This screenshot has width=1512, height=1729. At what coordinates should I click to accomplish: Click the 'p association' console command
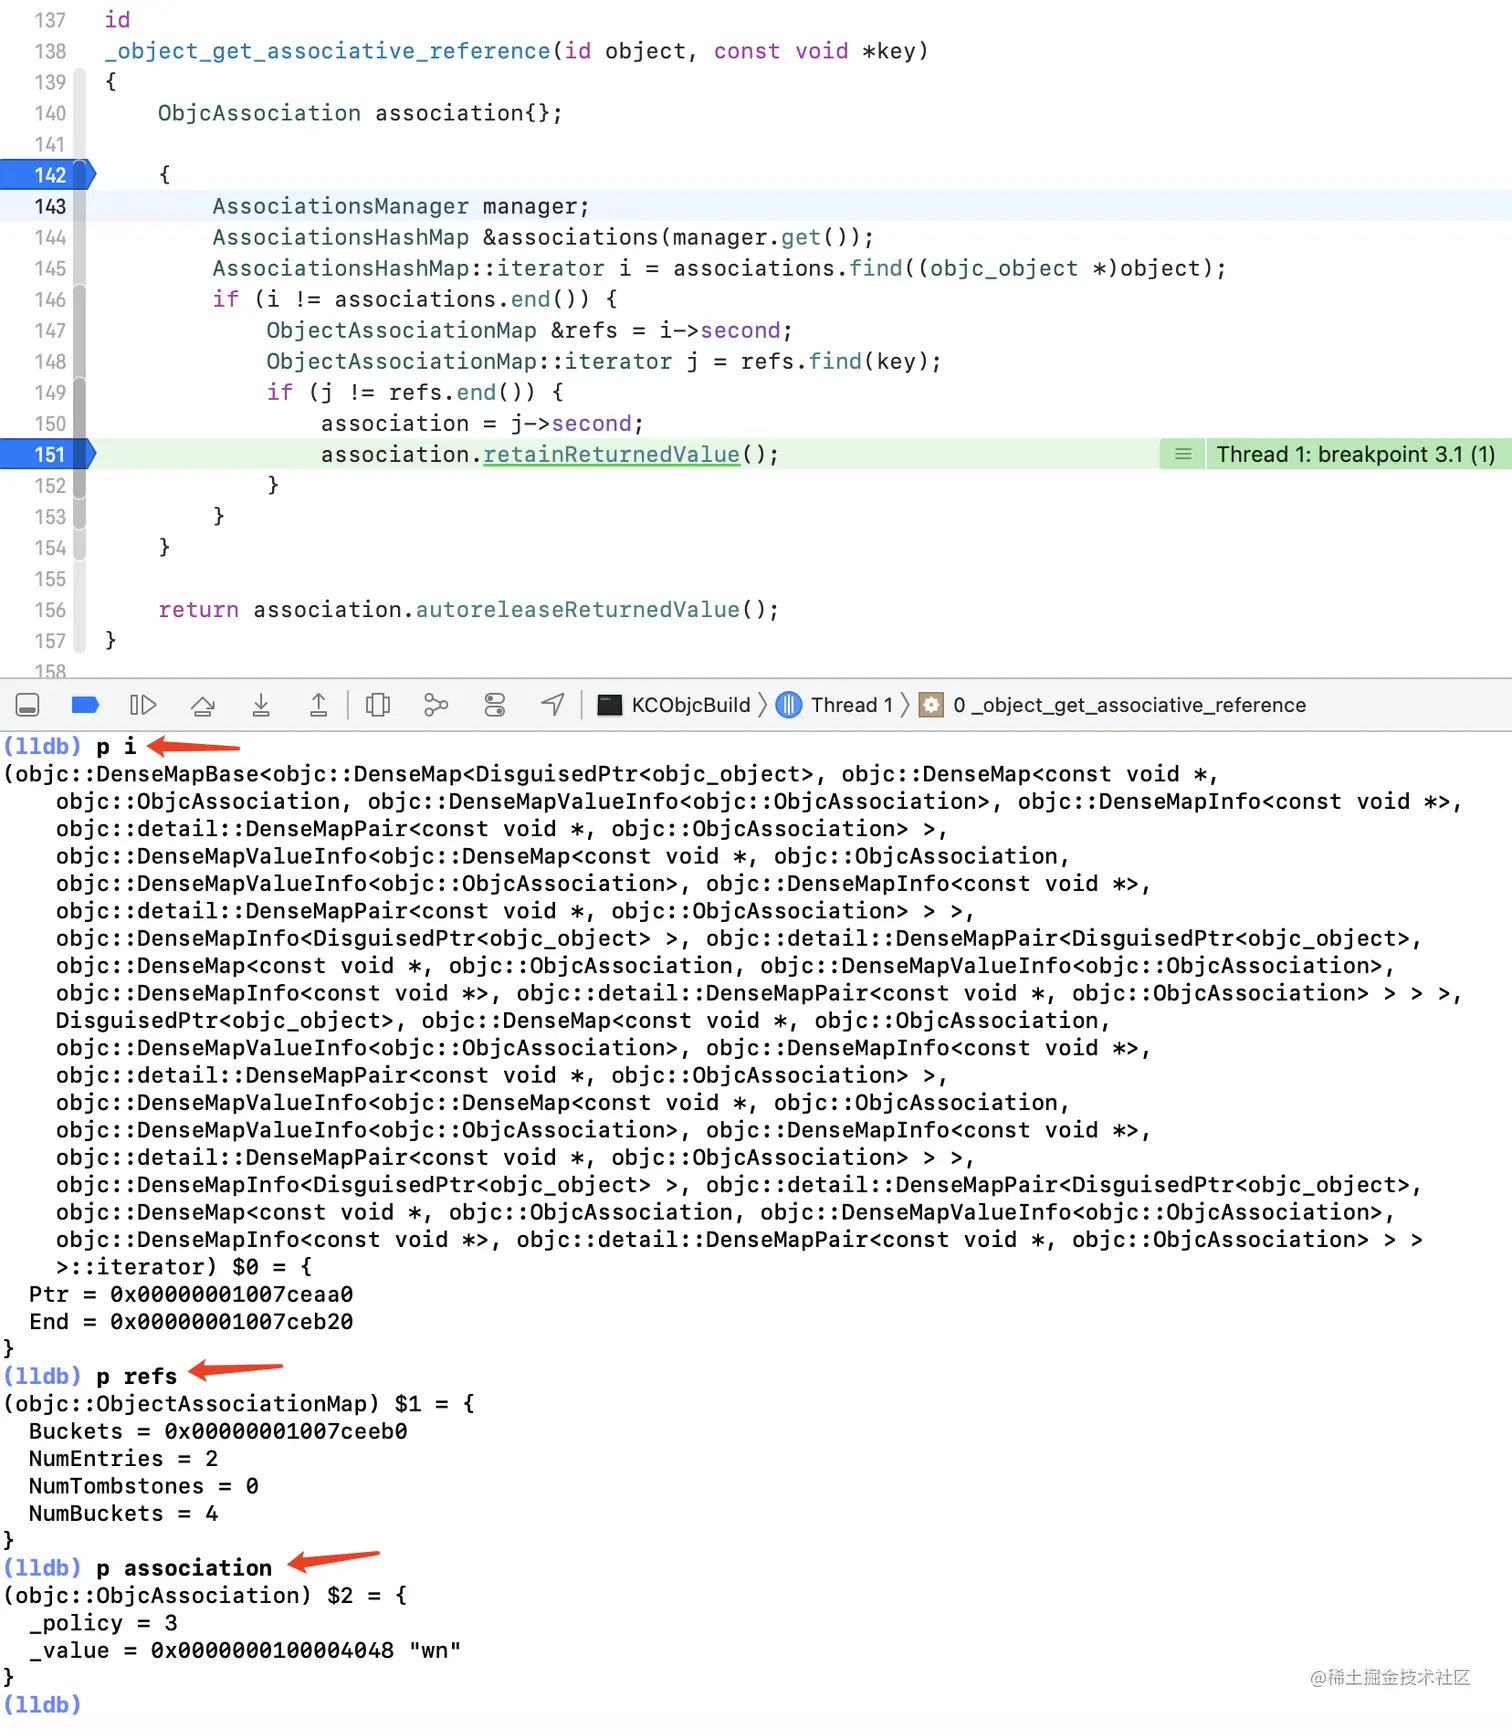tap(184, 1568)
